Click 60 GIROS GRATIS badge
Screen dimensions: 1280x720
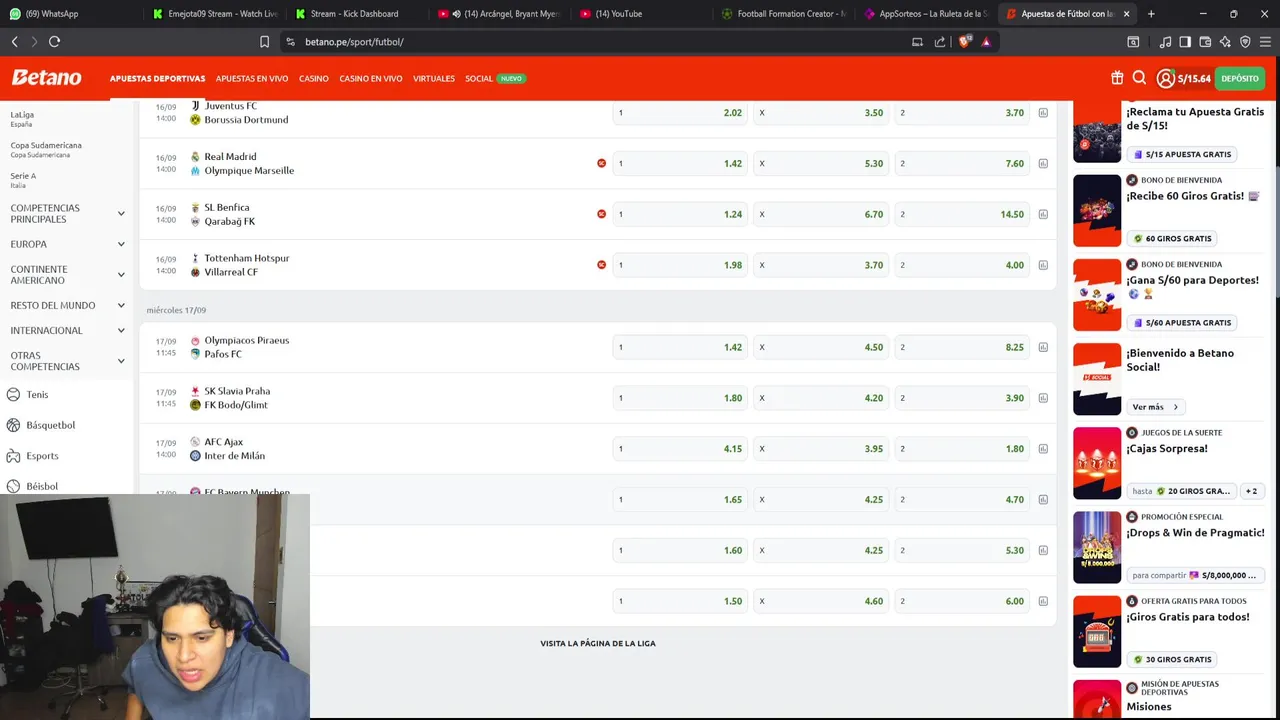point(1172,238)
